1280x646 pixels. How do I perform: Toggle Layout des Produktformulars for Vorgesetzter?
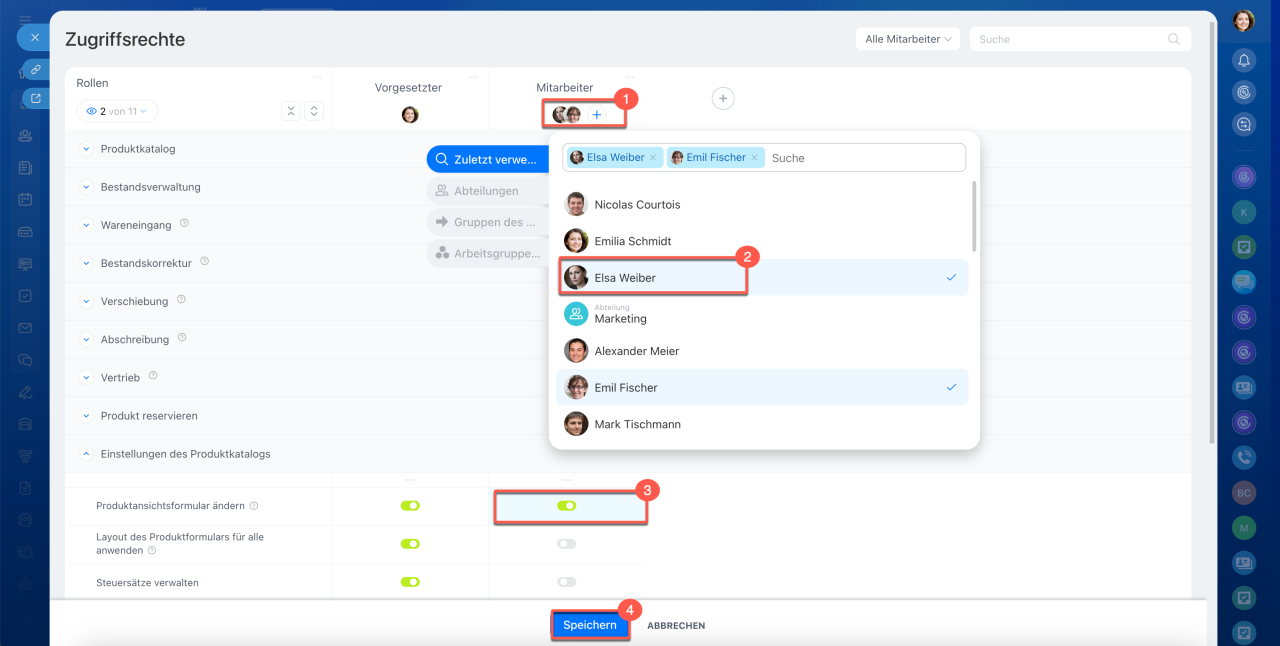(x=410, y=544)
